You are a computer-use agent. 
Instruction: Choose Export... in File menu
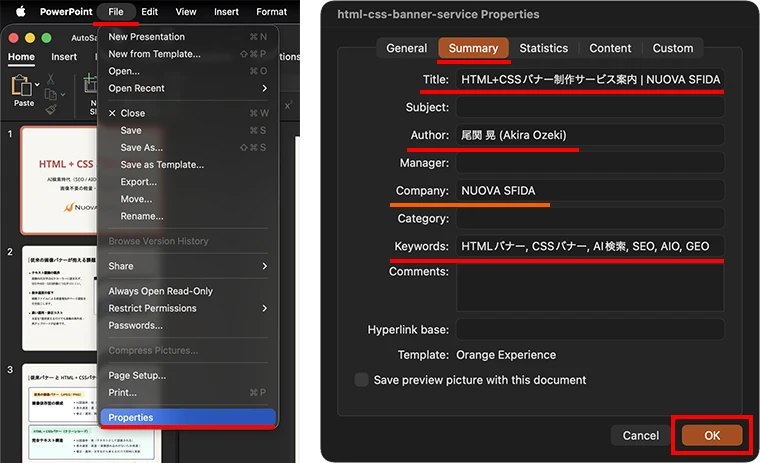pyautogui.click(x=188, y=182)
